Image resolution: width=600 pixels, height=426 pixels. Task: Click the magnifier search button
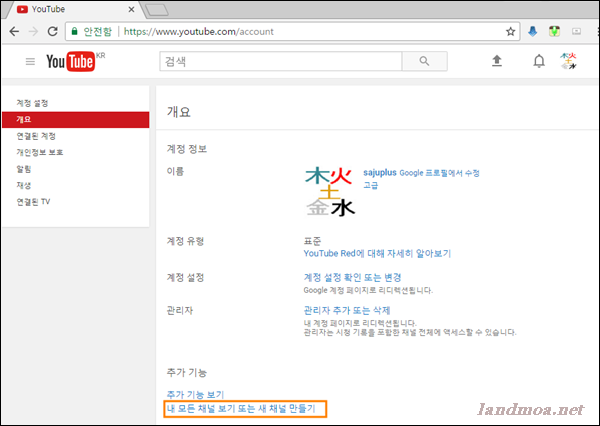coord(424,61)
